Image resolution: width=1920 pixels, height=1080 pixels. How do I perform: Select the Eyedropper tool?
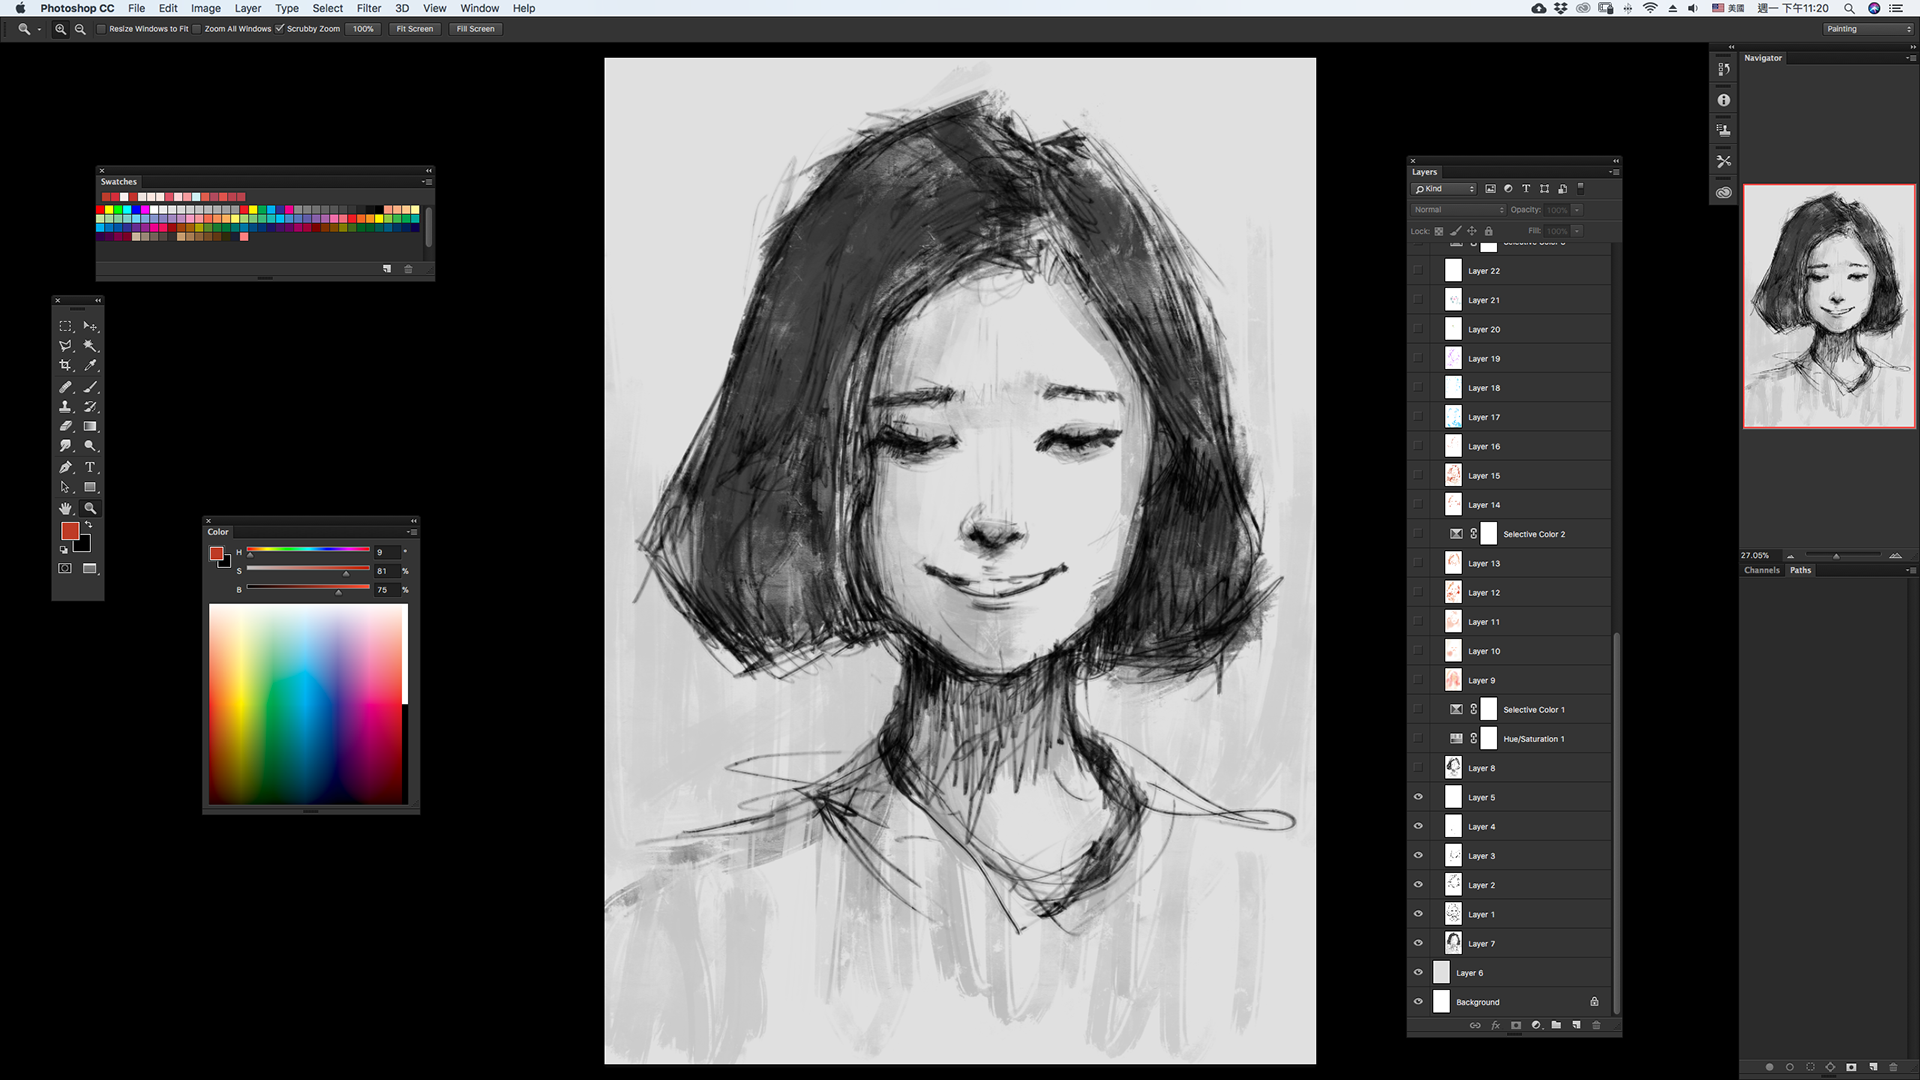90,366
